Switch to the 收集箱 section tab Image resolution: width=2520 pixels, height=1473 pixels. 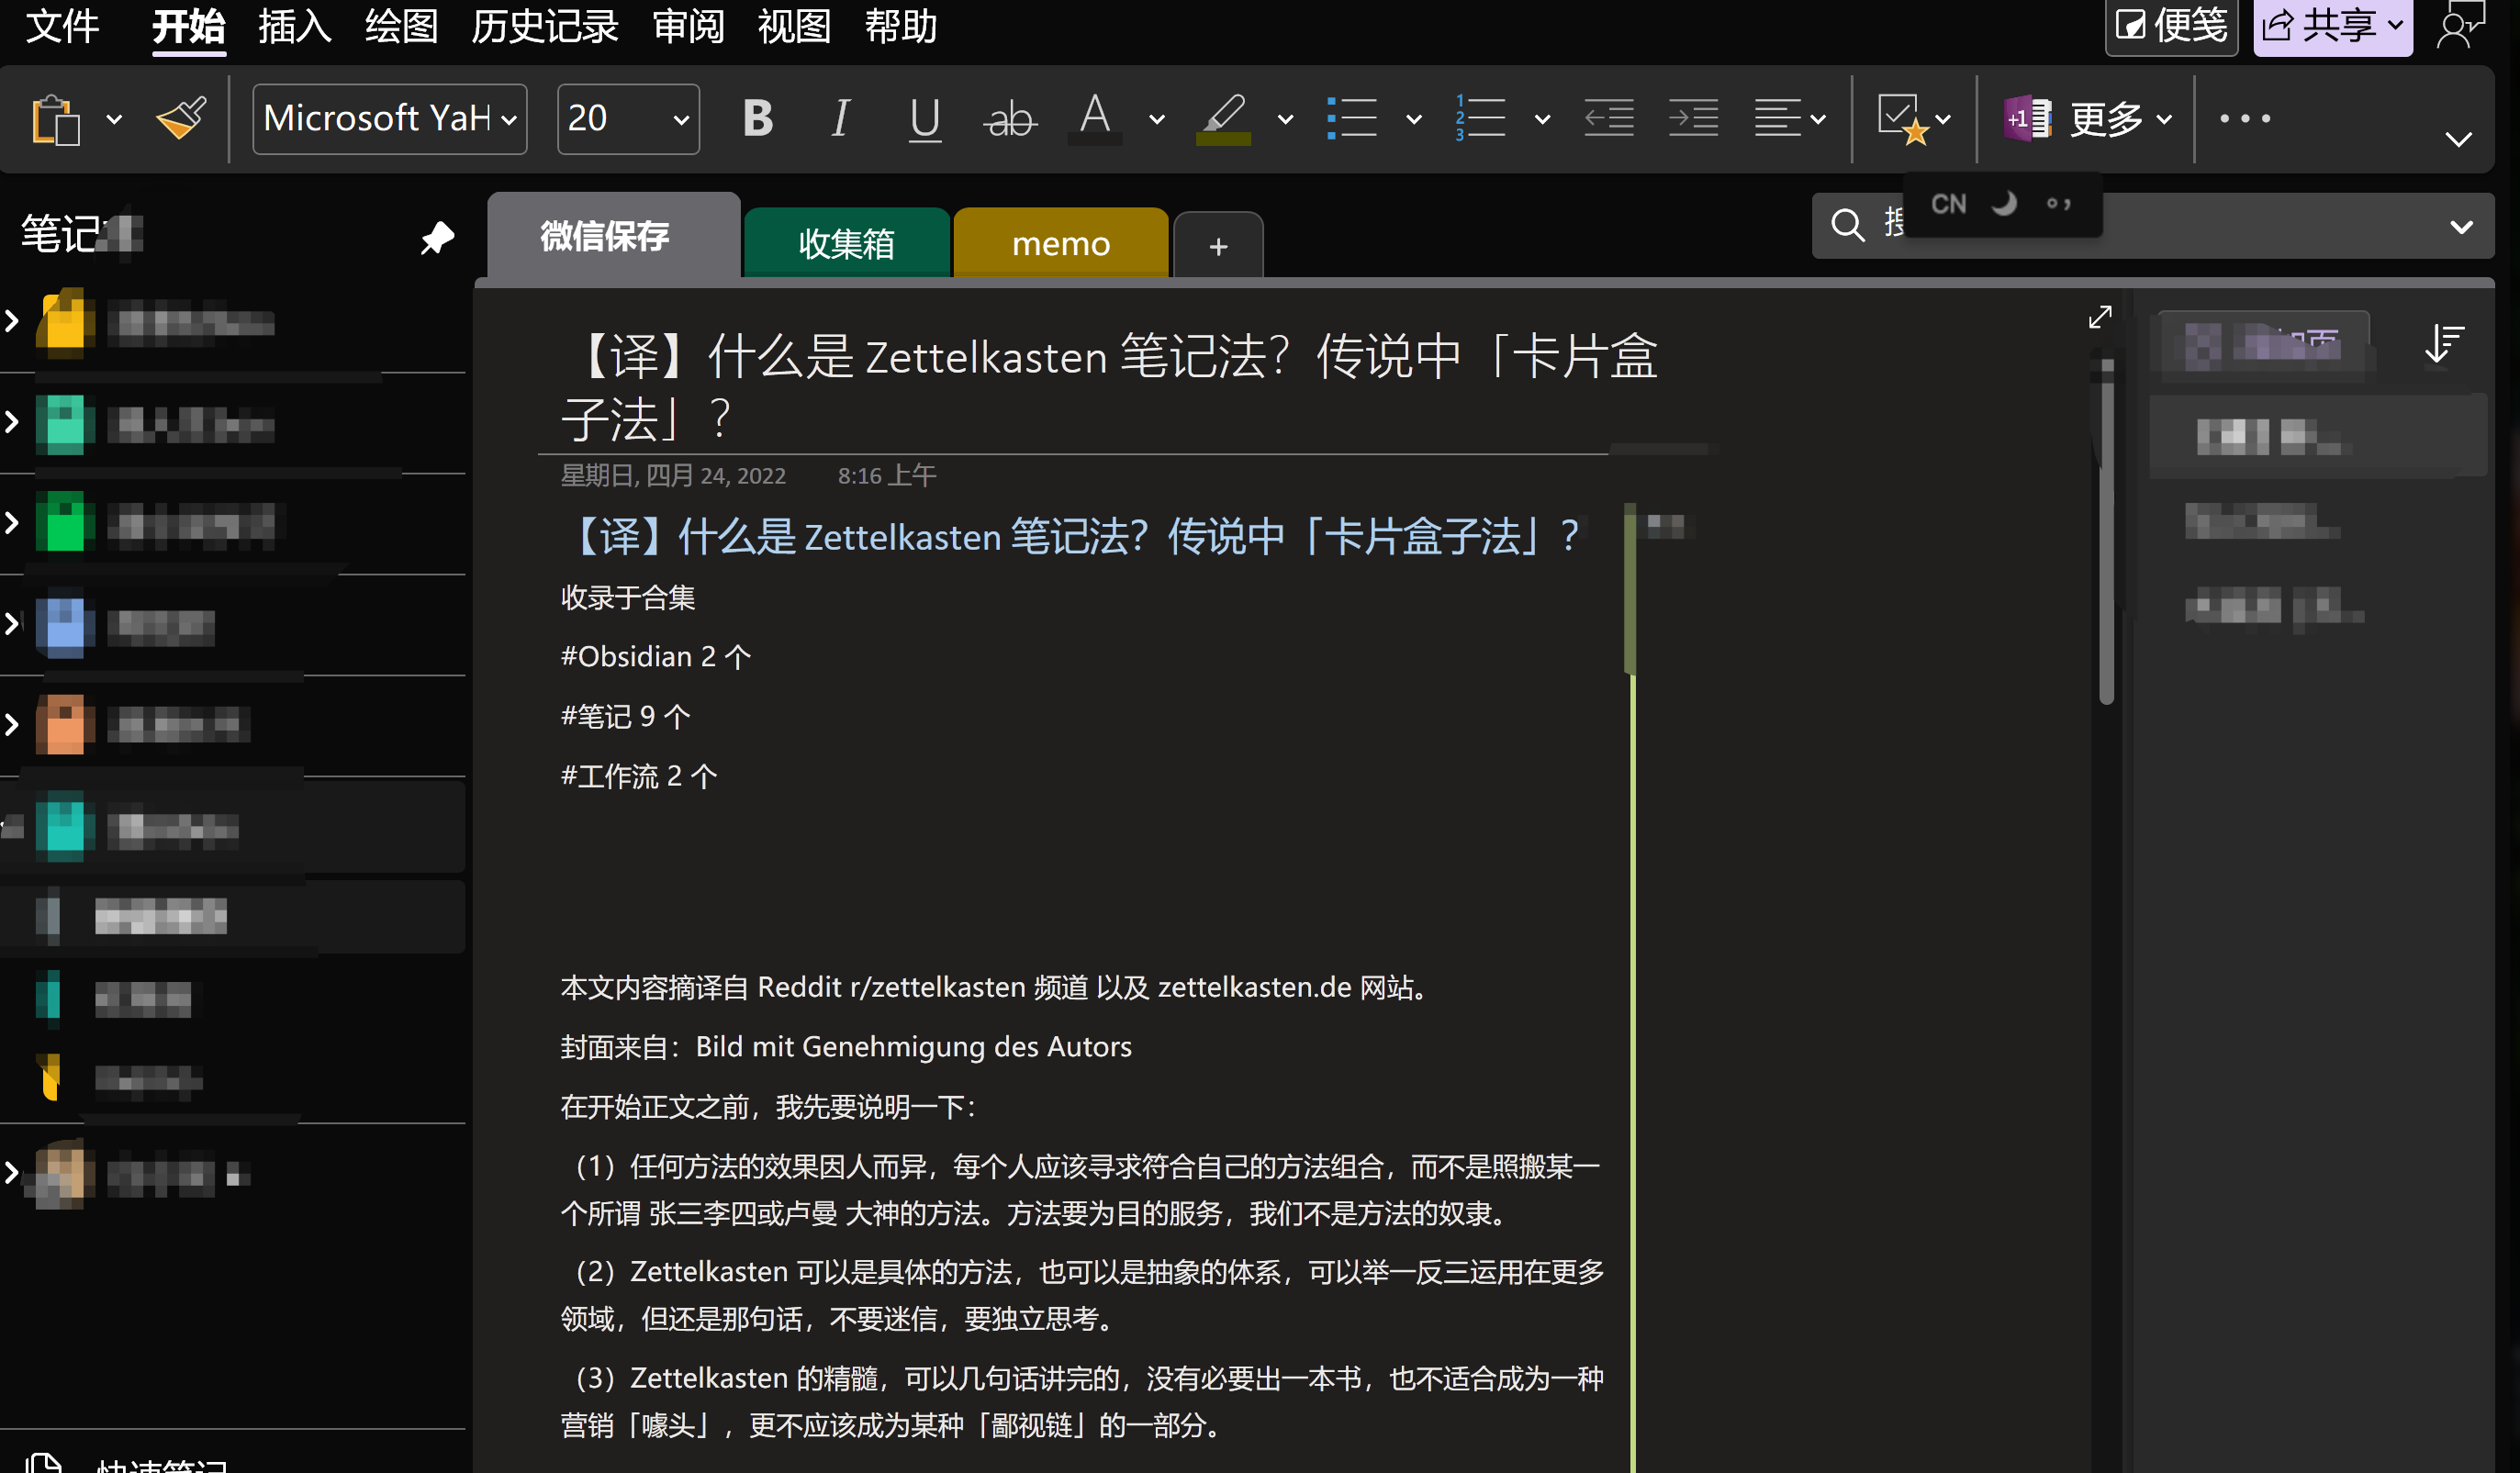coord(846,243)
